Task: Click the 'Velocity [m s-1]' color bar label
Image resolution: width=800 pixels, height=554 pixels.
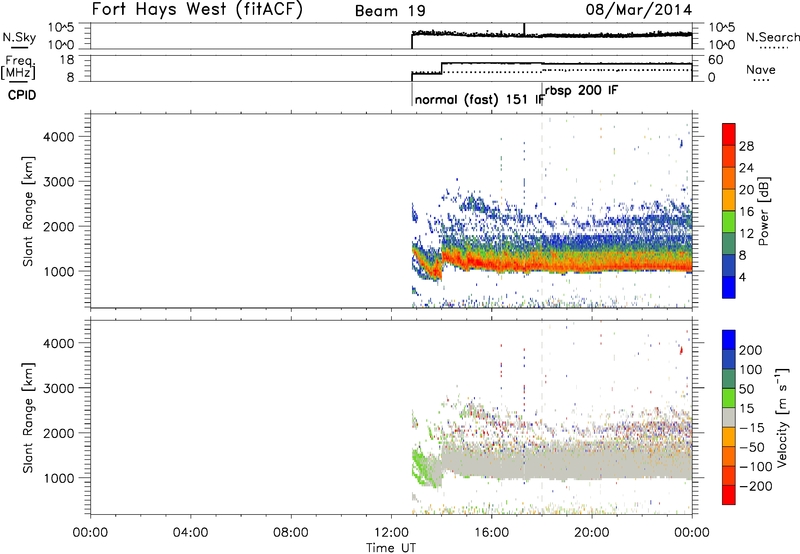Action: coord(782,417)
